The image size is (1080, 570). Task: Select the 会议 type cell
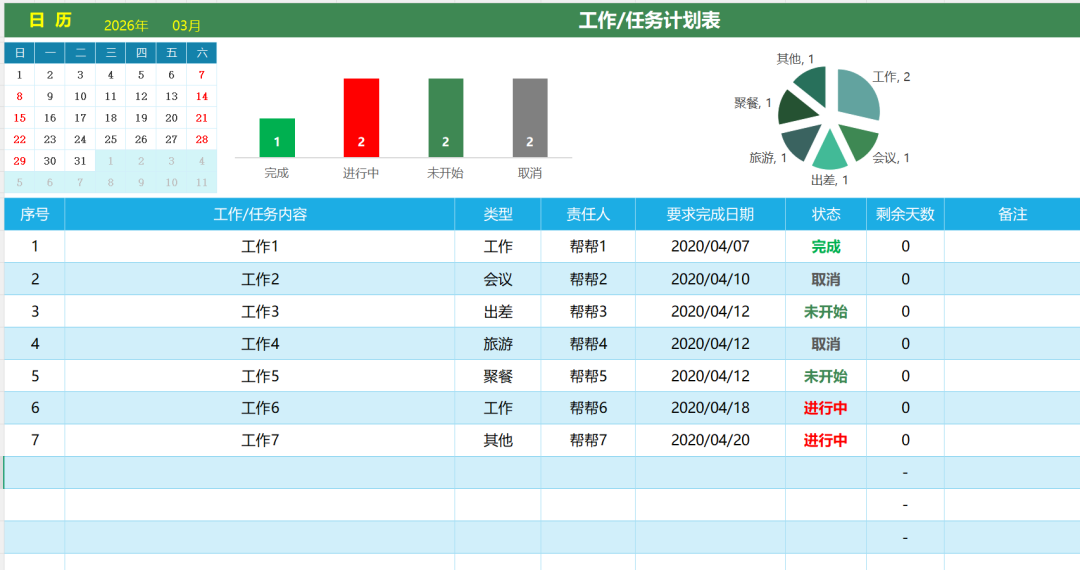(498, 279)
